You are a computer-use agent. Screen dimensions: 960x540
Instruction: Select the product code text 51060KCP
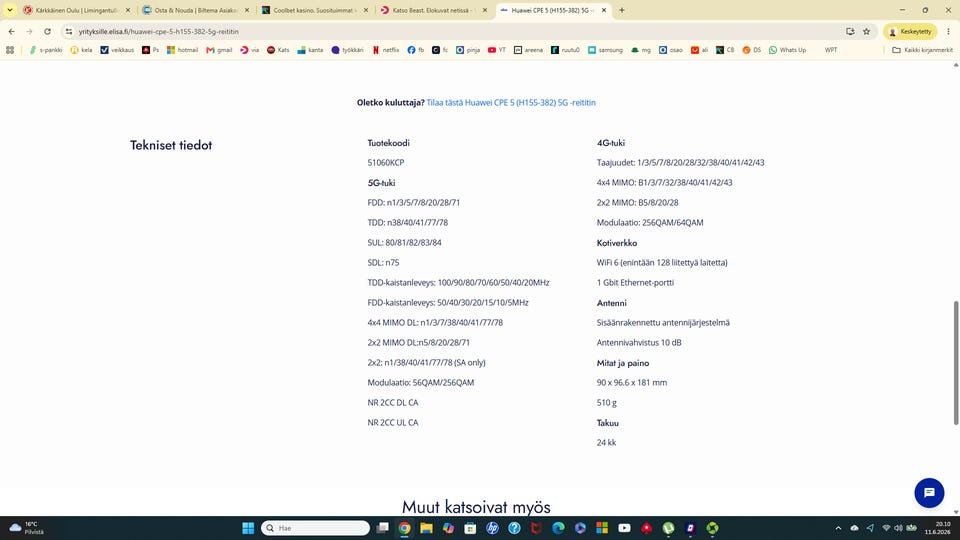[386, 163]
